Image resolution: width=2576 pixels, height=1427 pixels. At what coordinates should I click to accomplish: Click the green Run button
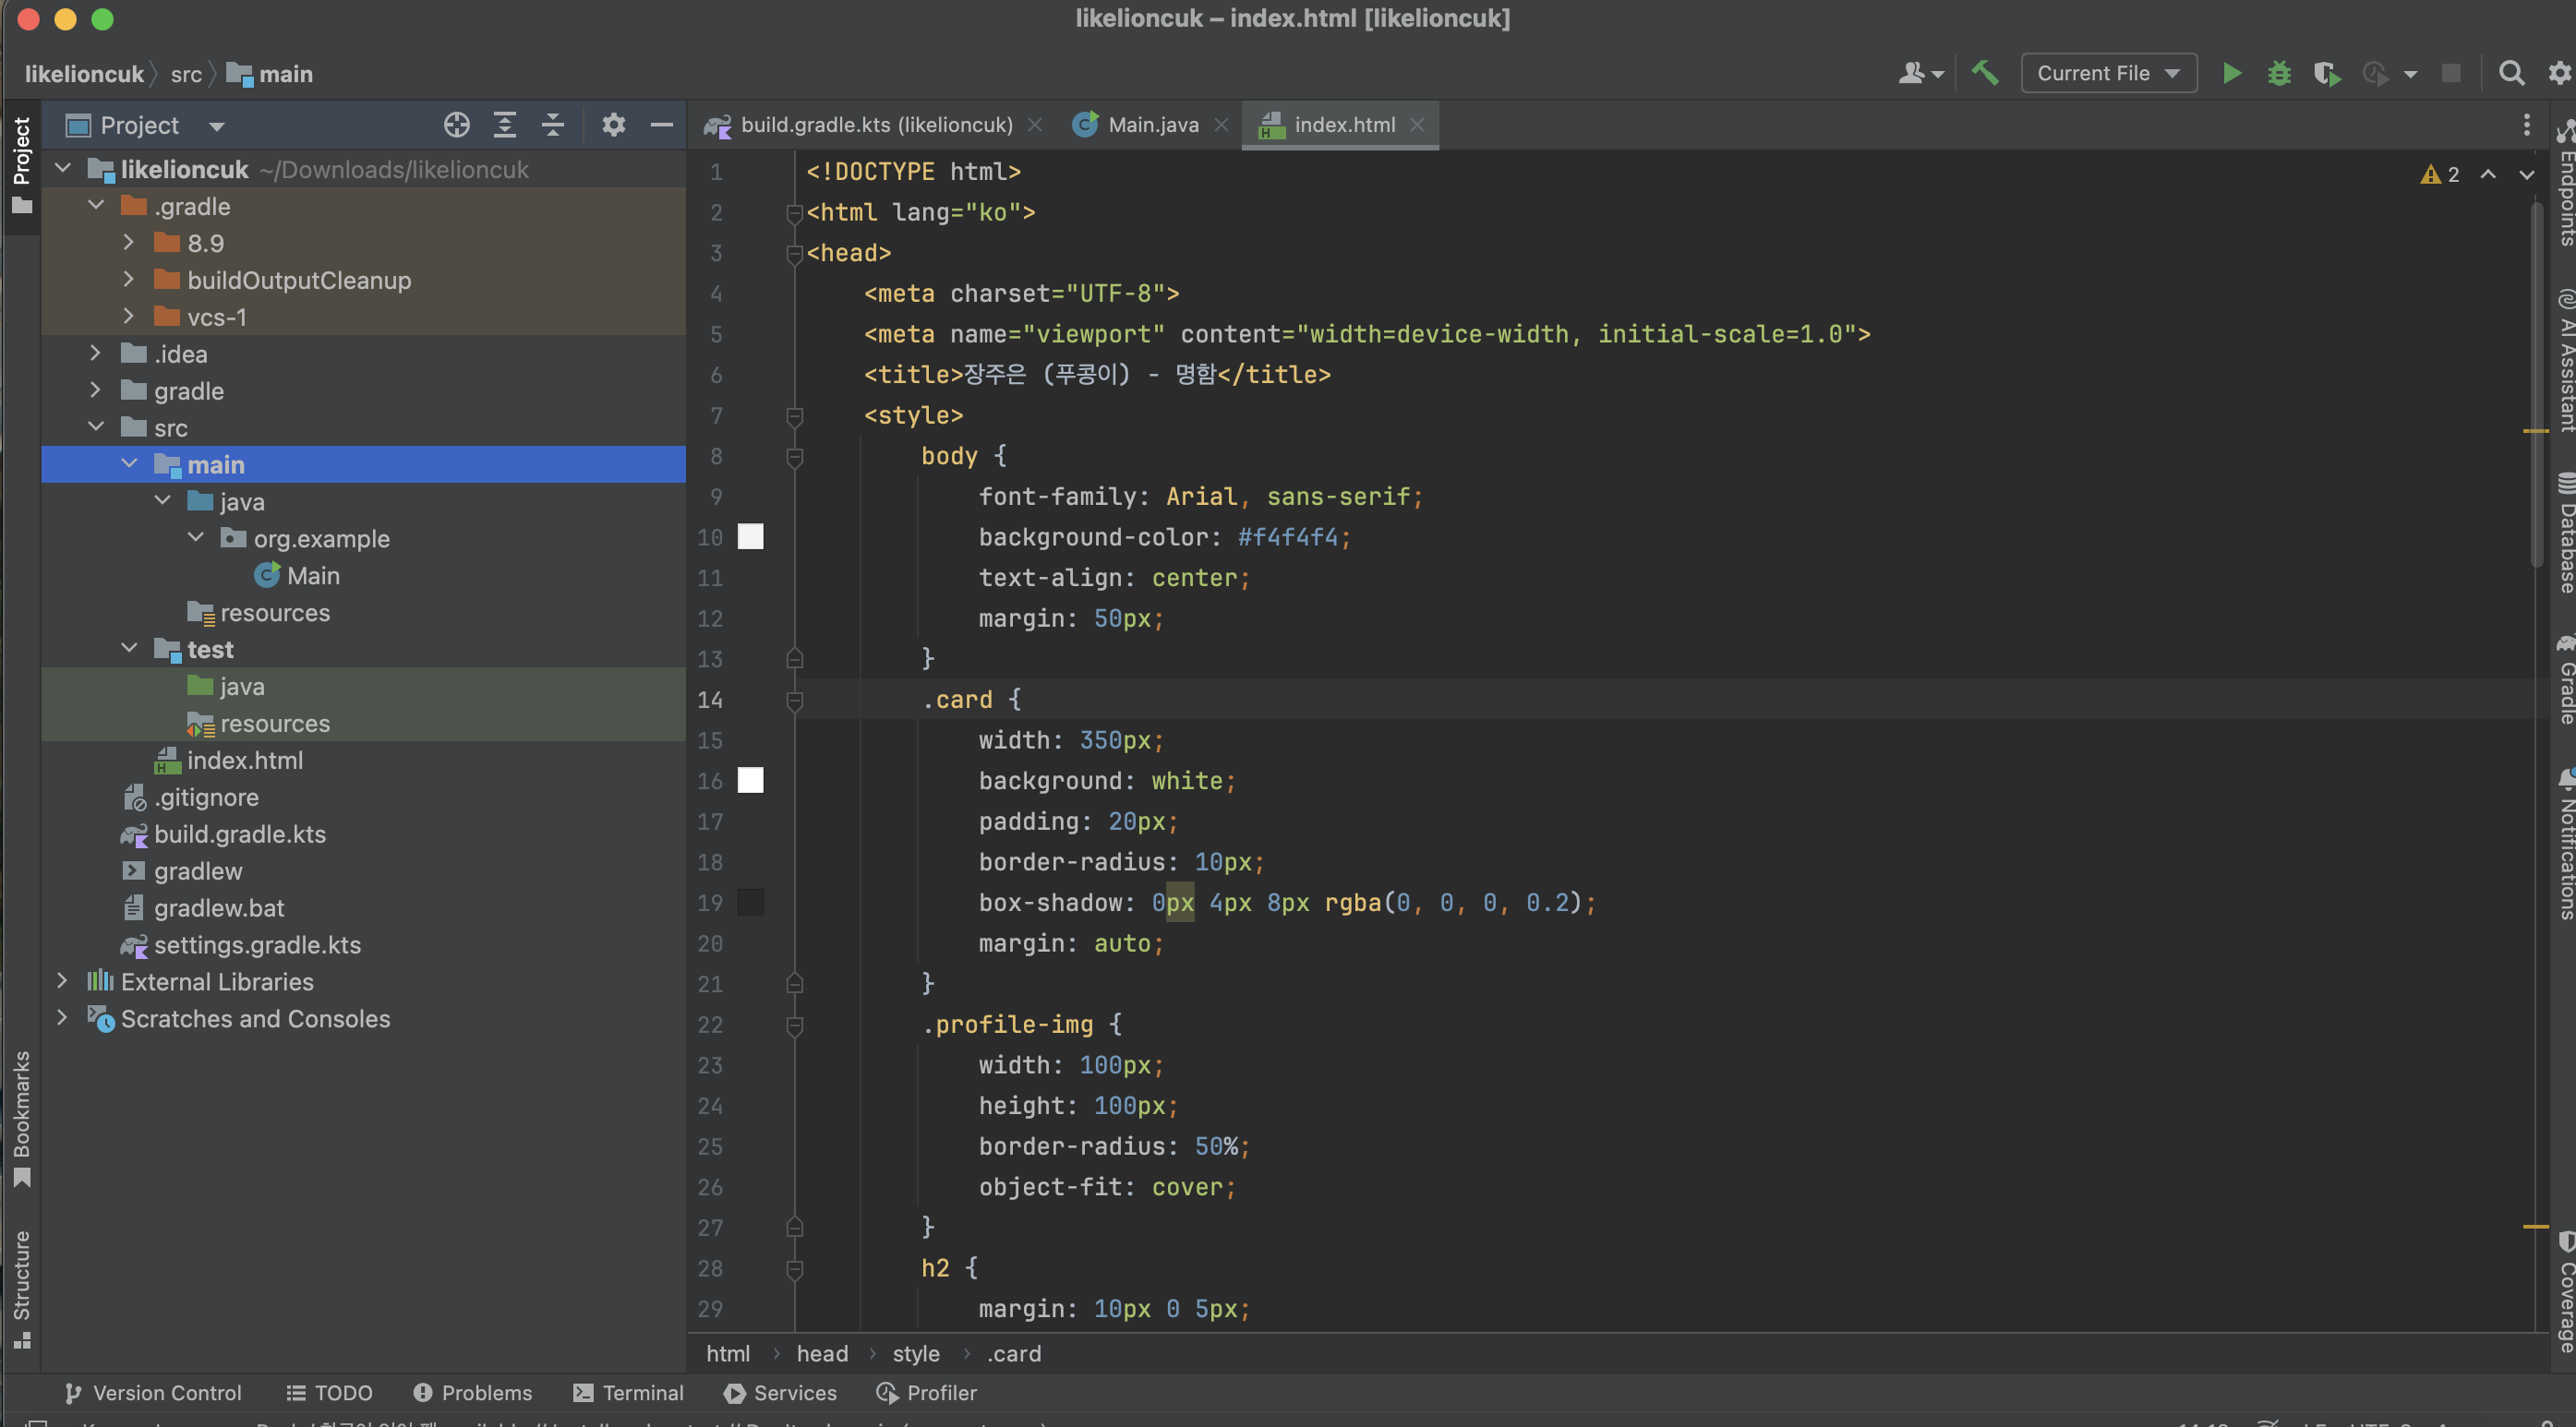(2231, 73)
